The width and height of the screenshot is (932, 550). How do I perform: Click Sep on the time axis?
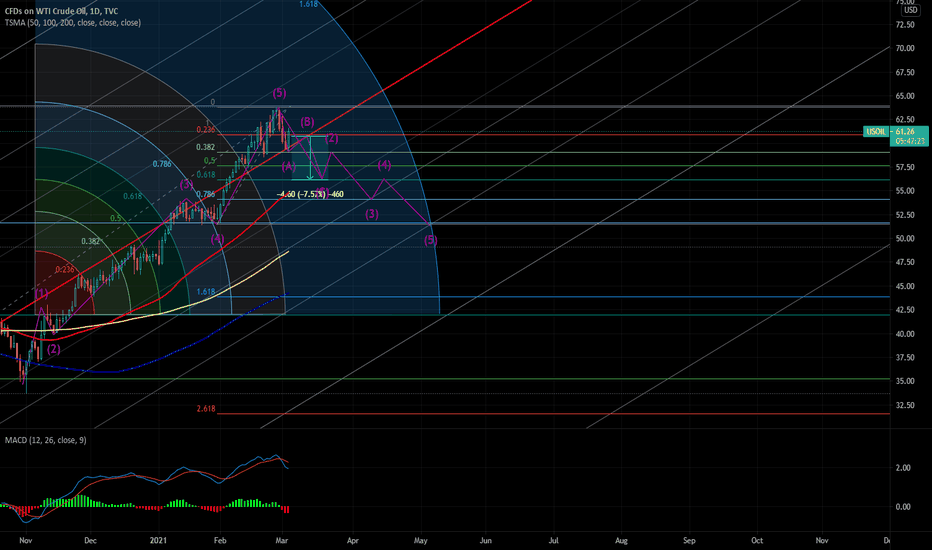pos(689,540)
